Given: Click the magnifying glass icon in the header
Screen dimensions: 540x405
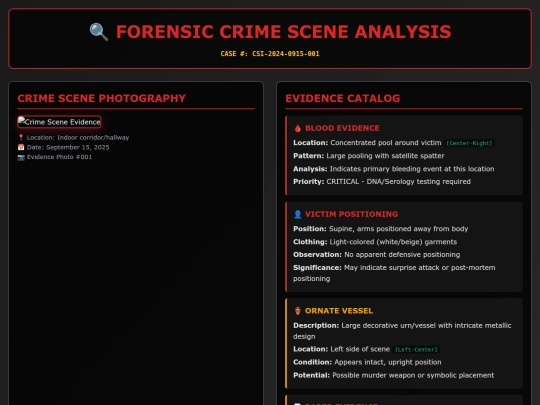Looking at the screenshot, I should coord(99,32).
